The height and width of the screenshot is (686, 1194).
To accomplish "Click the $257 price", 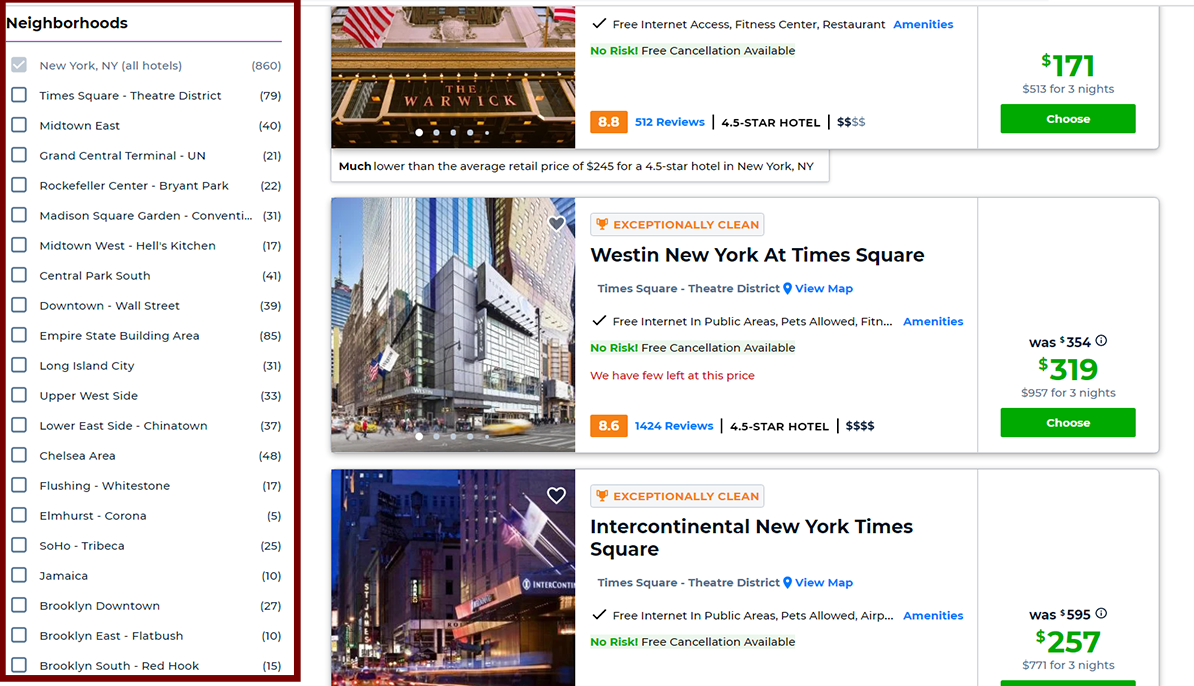I will [1068, 642].
